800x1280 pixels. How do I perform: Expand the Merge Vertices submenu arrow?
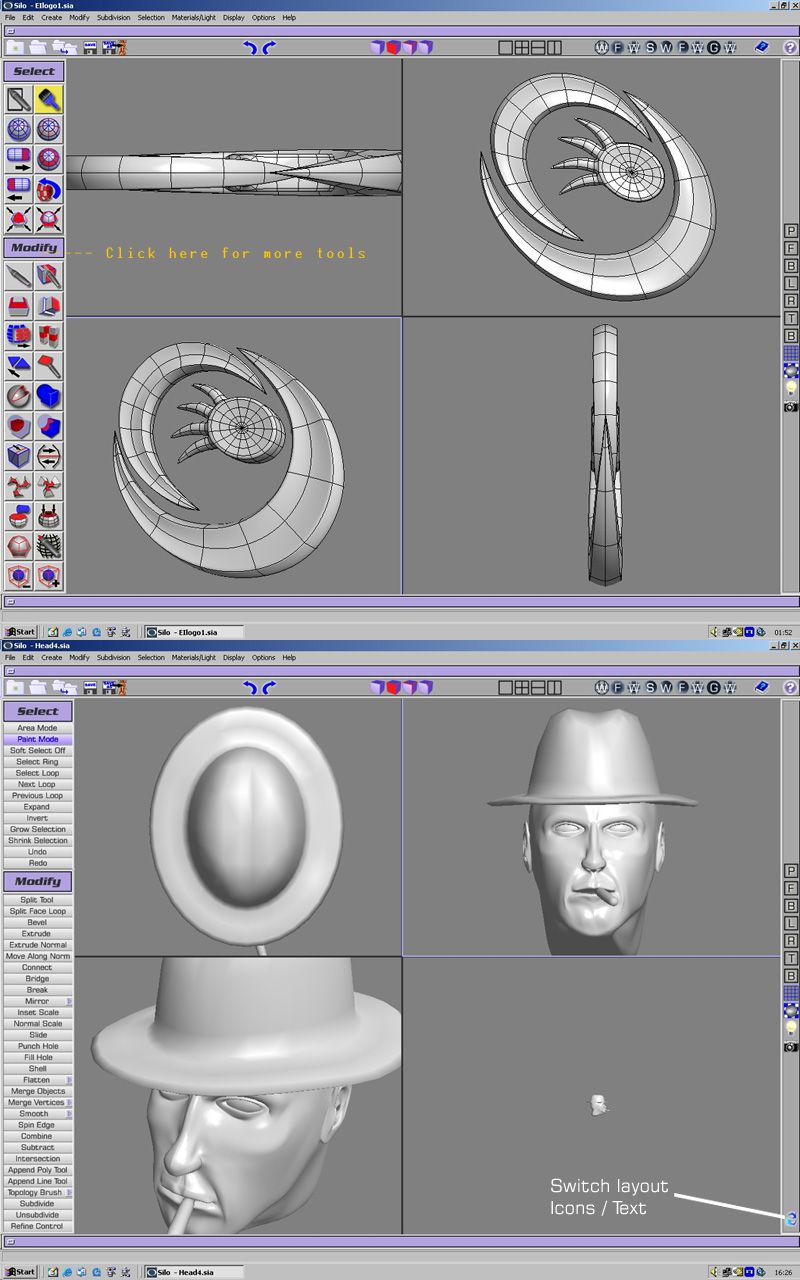[x=69, y=1102]
